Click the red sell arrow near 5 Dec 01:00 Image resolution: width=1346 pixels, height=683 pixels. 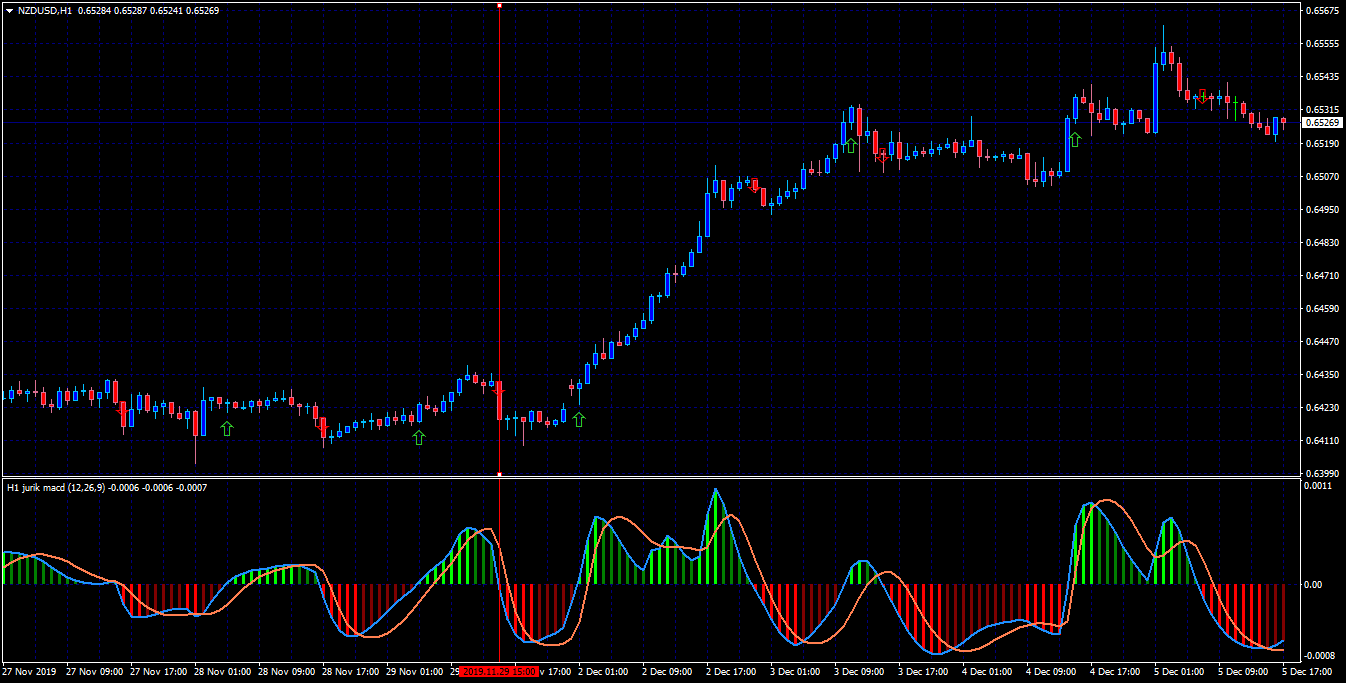tap(1203, 95)
